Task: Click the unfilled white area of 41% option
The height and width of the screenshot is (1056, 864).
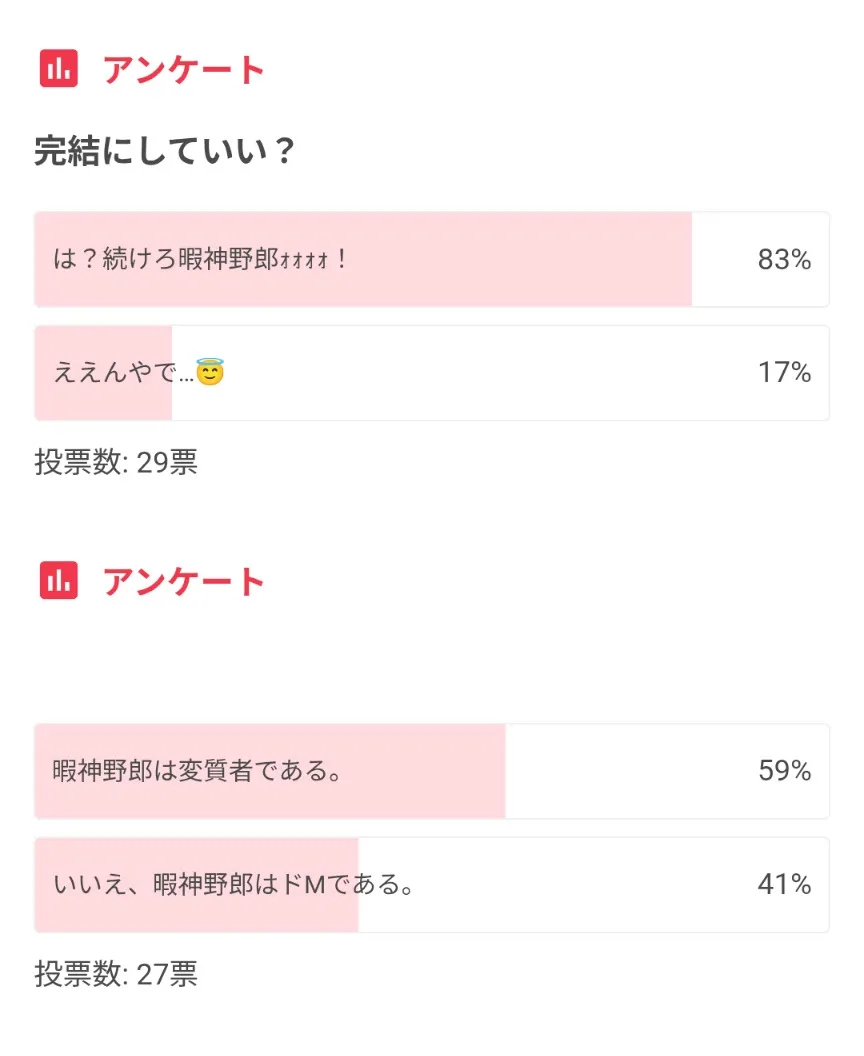Action: point(594,885)
